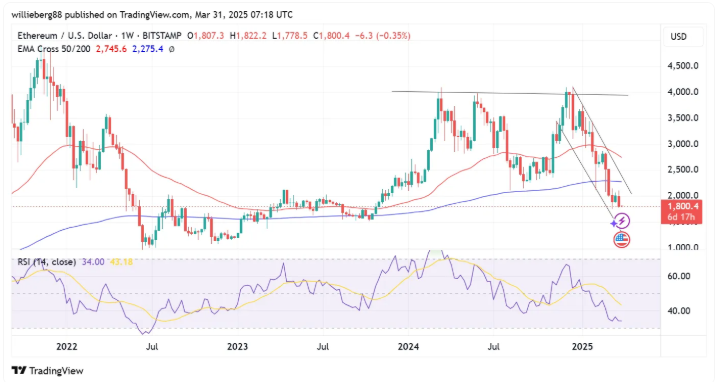Click the 2,500.0 price axis label

[683, 169]
